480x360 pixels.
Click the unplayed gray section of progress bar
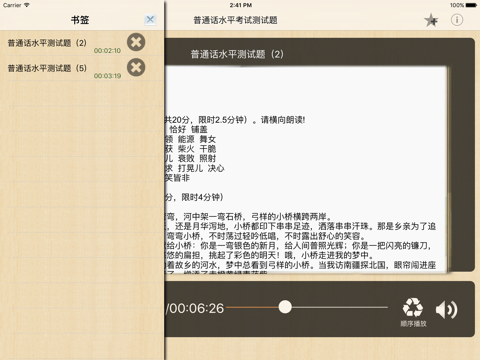[340, 307]
